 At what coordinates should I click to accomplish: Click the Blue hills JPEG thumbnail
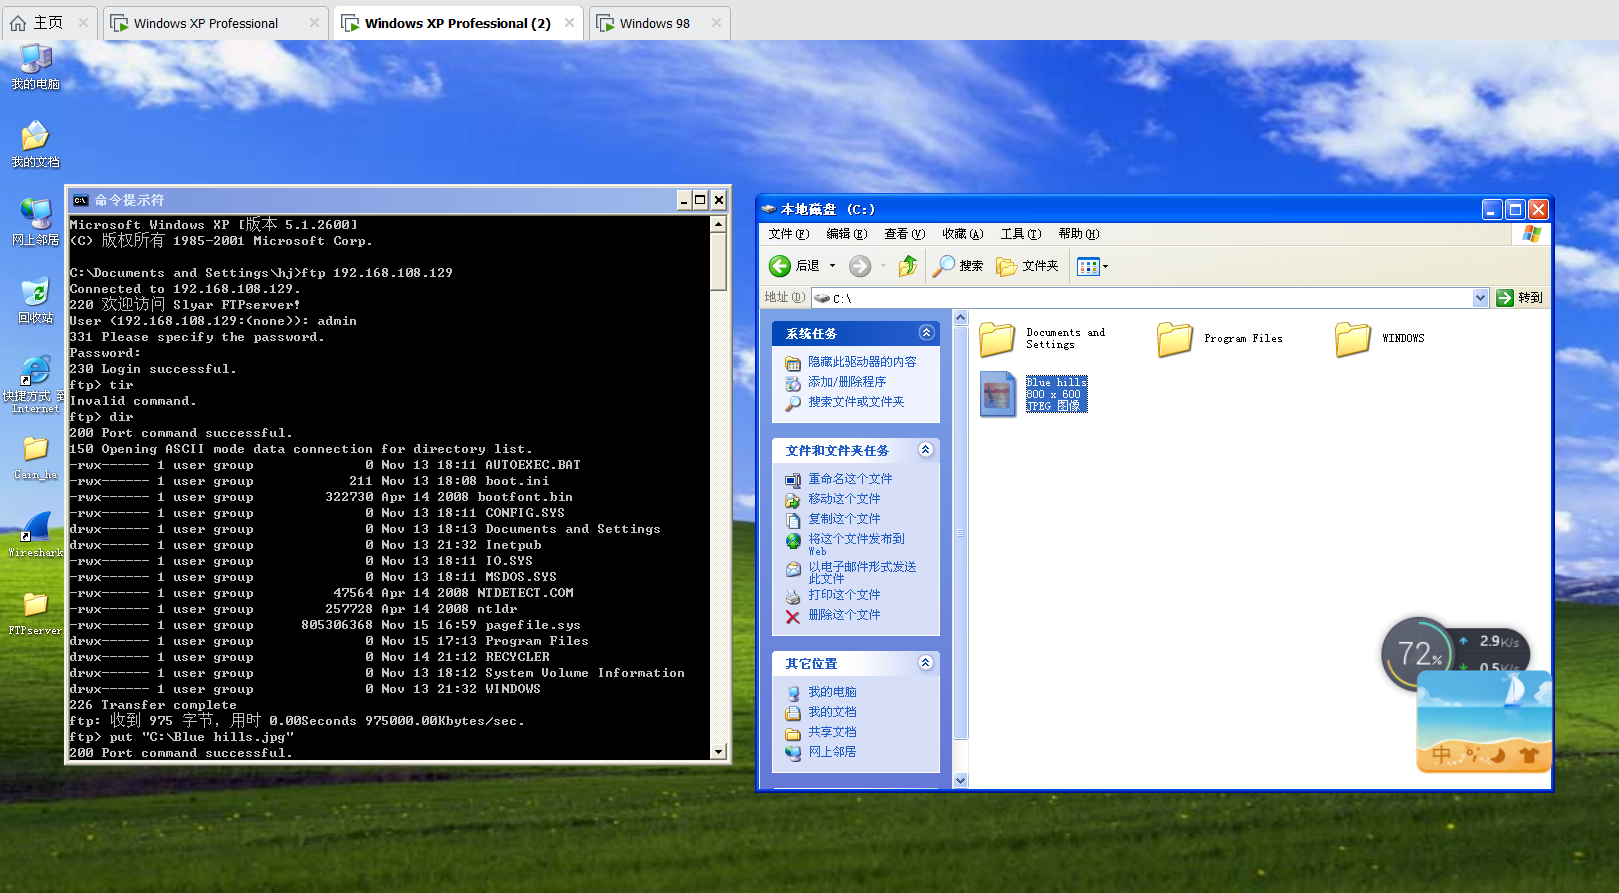click(x=998, y=394)
